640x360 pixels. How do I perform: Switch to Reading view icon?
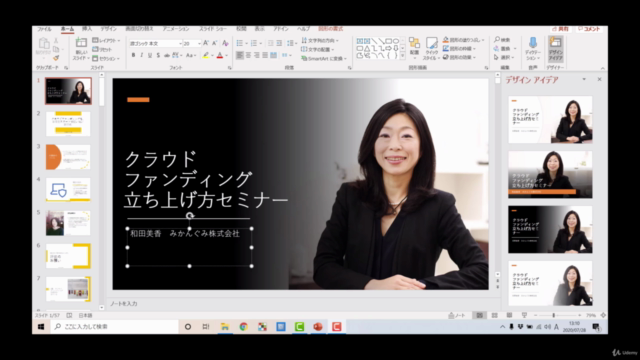point(509,316)
